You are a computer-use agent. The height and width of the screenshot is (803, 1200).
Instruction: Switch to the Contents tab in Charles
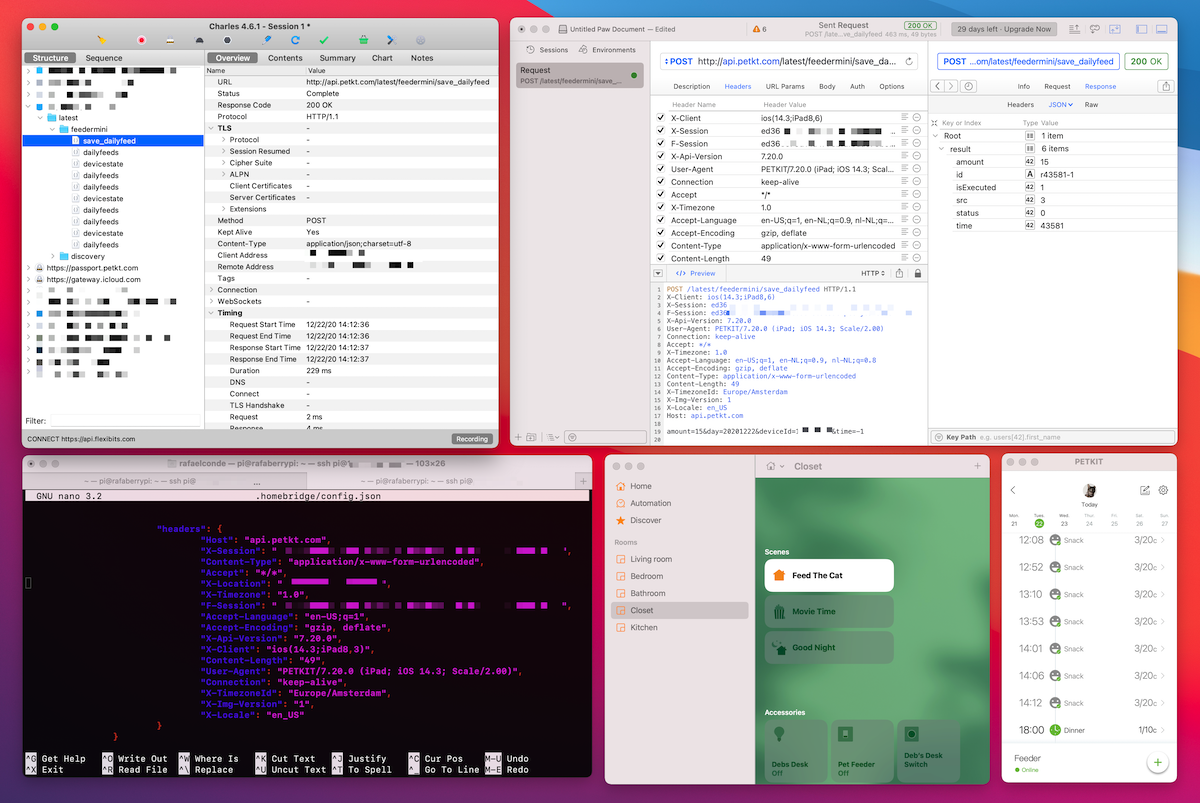(x=285, y=58)
